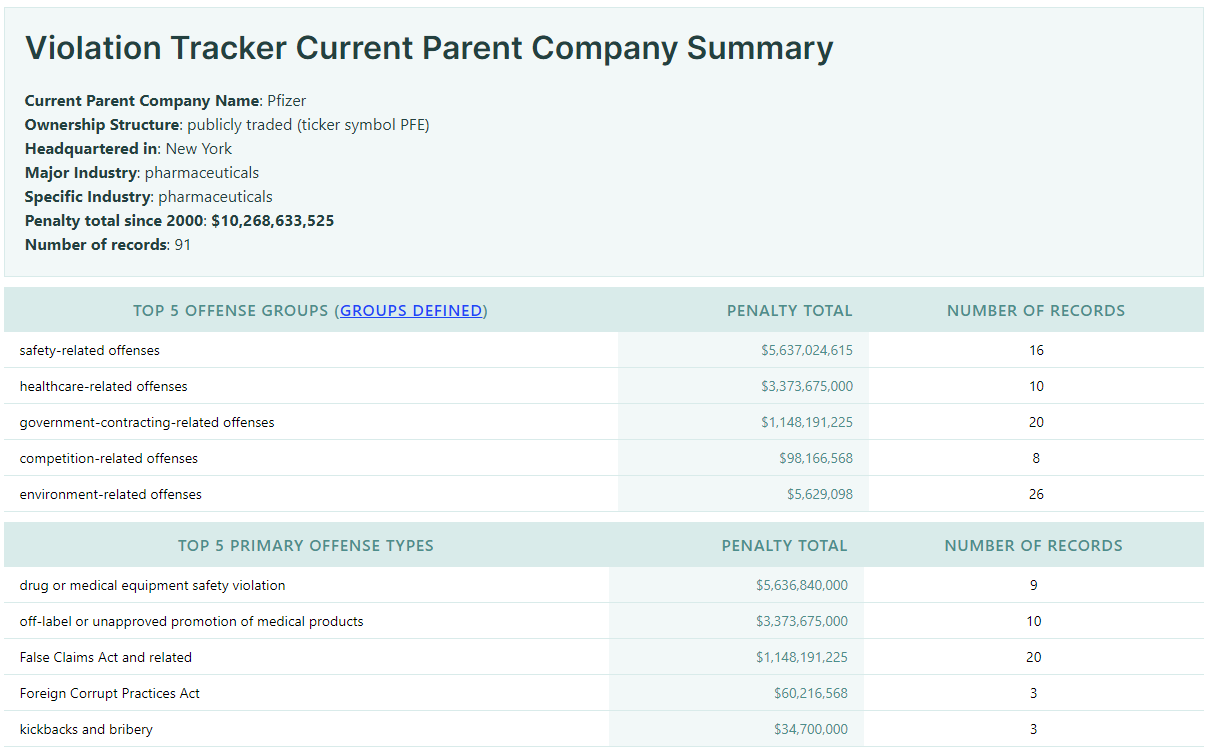Click the $34,700,000 penalty amount
The width and height of the screenshot is (1211, 748).
(x=811, y=730)
